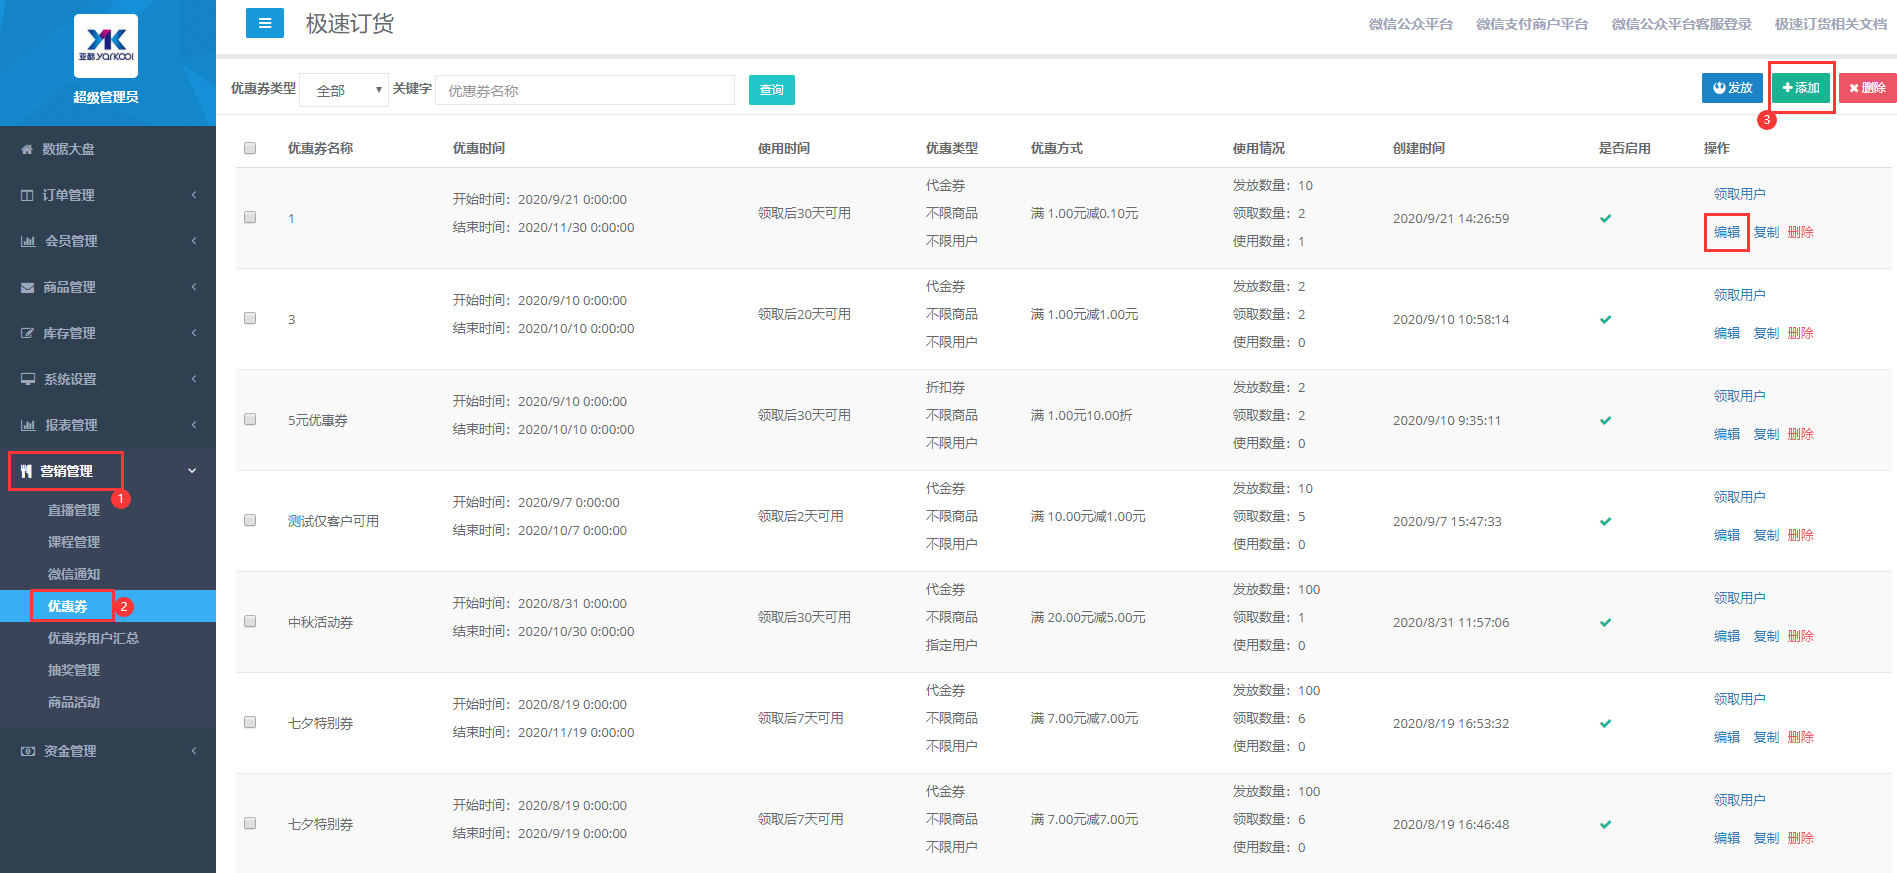The image size is (1897, 873).
Task: Open 微信公众平台 link
Action: click(1410, 24)
